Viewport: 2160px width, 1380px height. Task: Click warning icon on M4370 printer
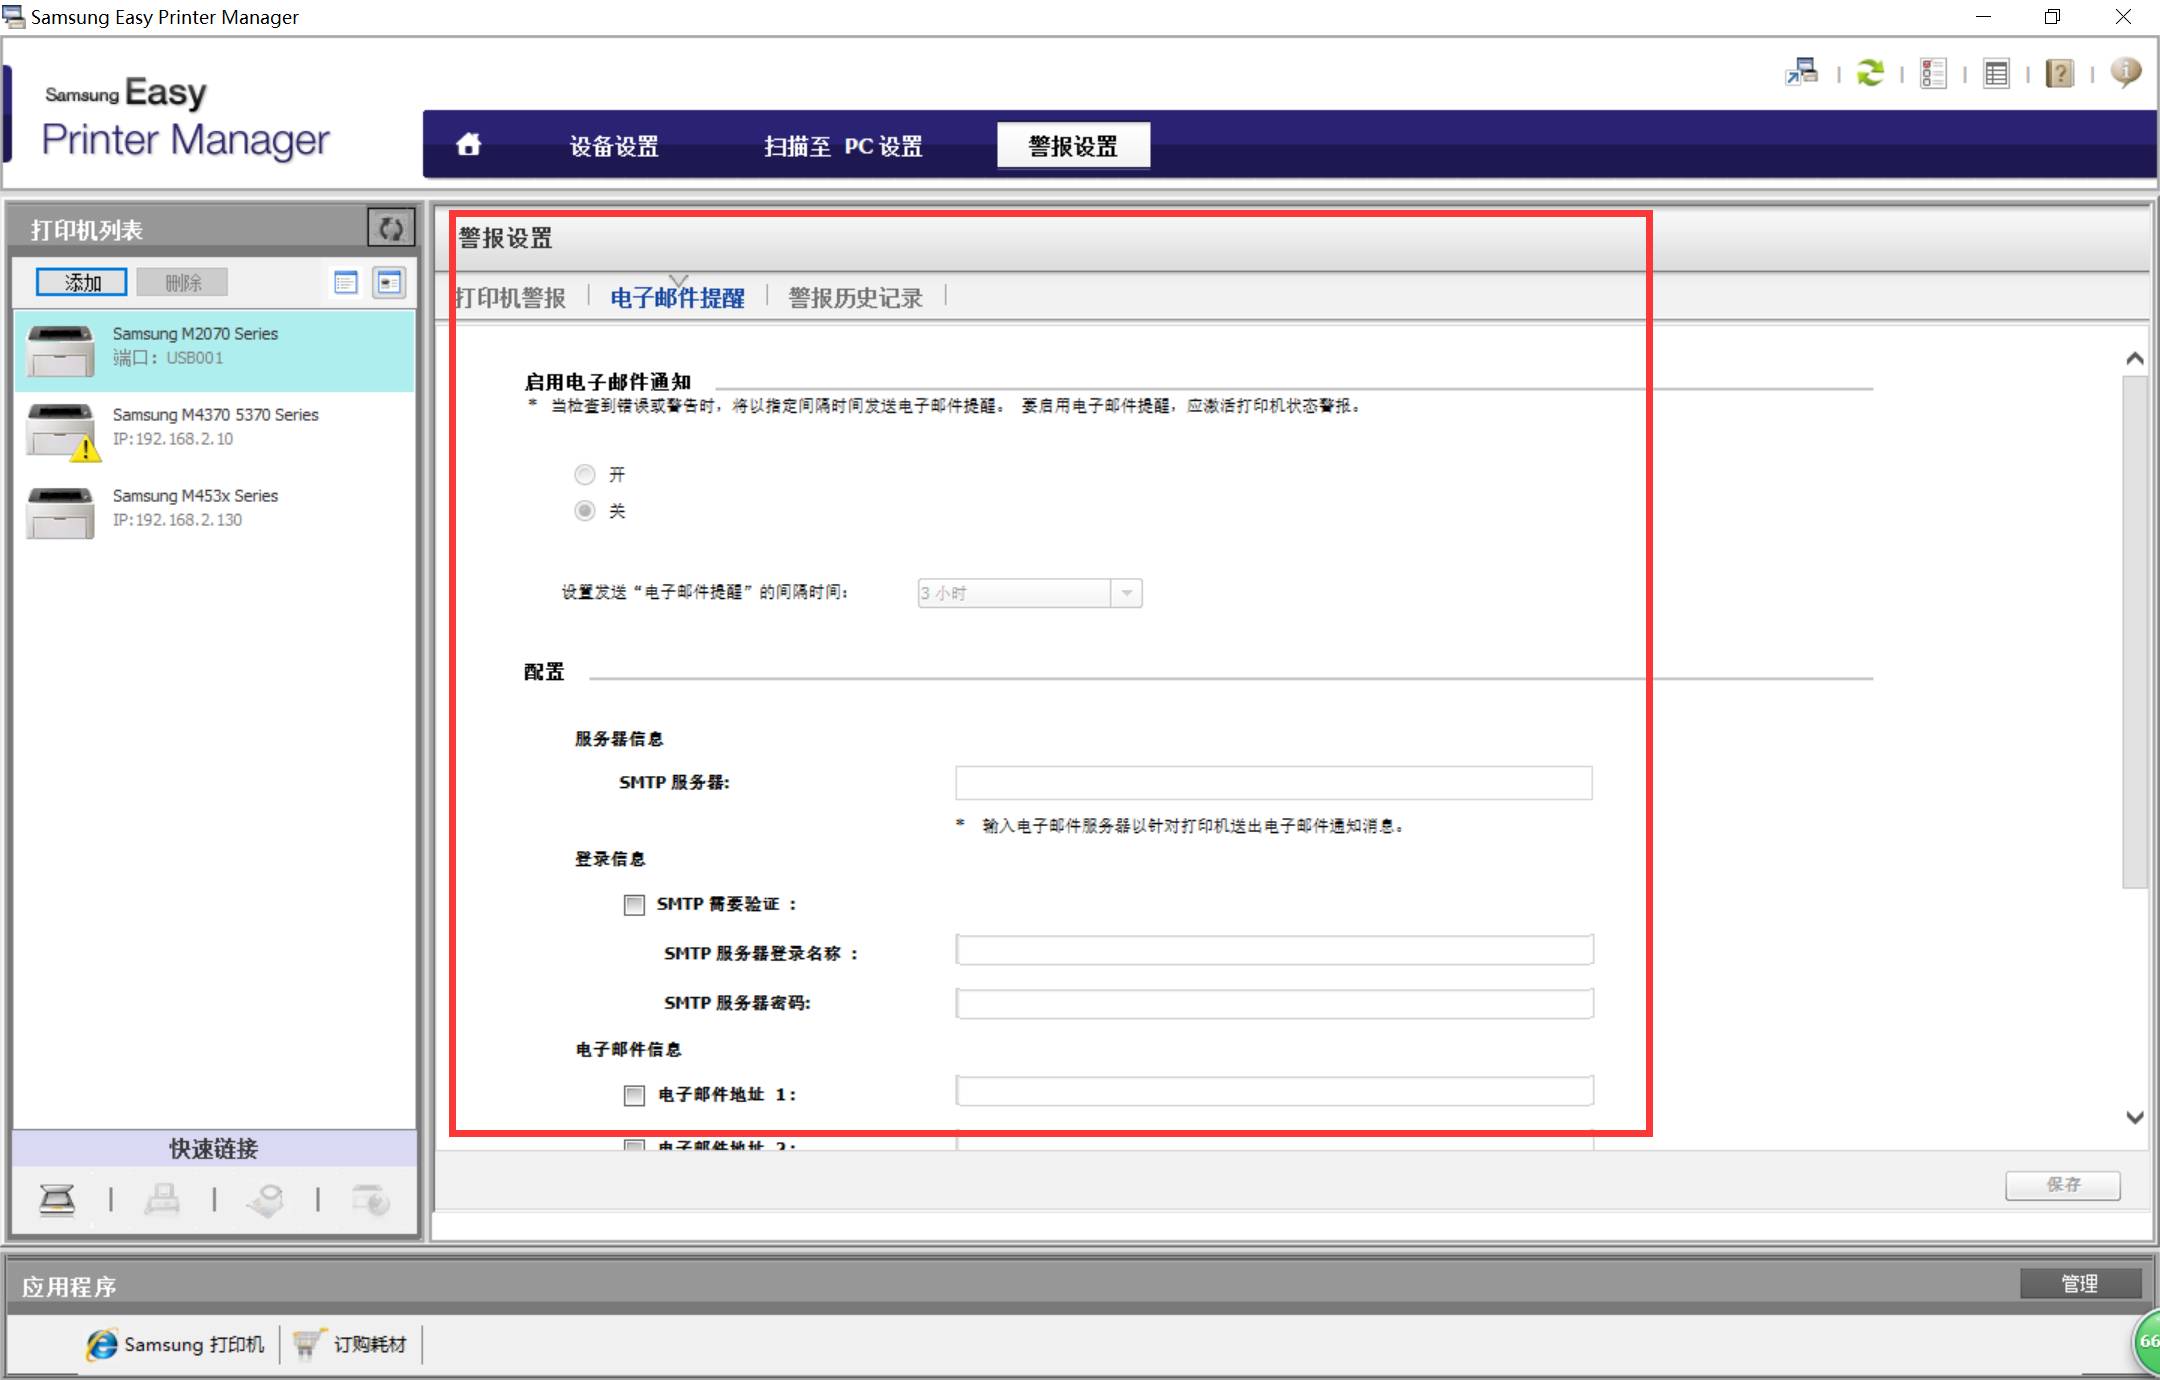point(86,449)
